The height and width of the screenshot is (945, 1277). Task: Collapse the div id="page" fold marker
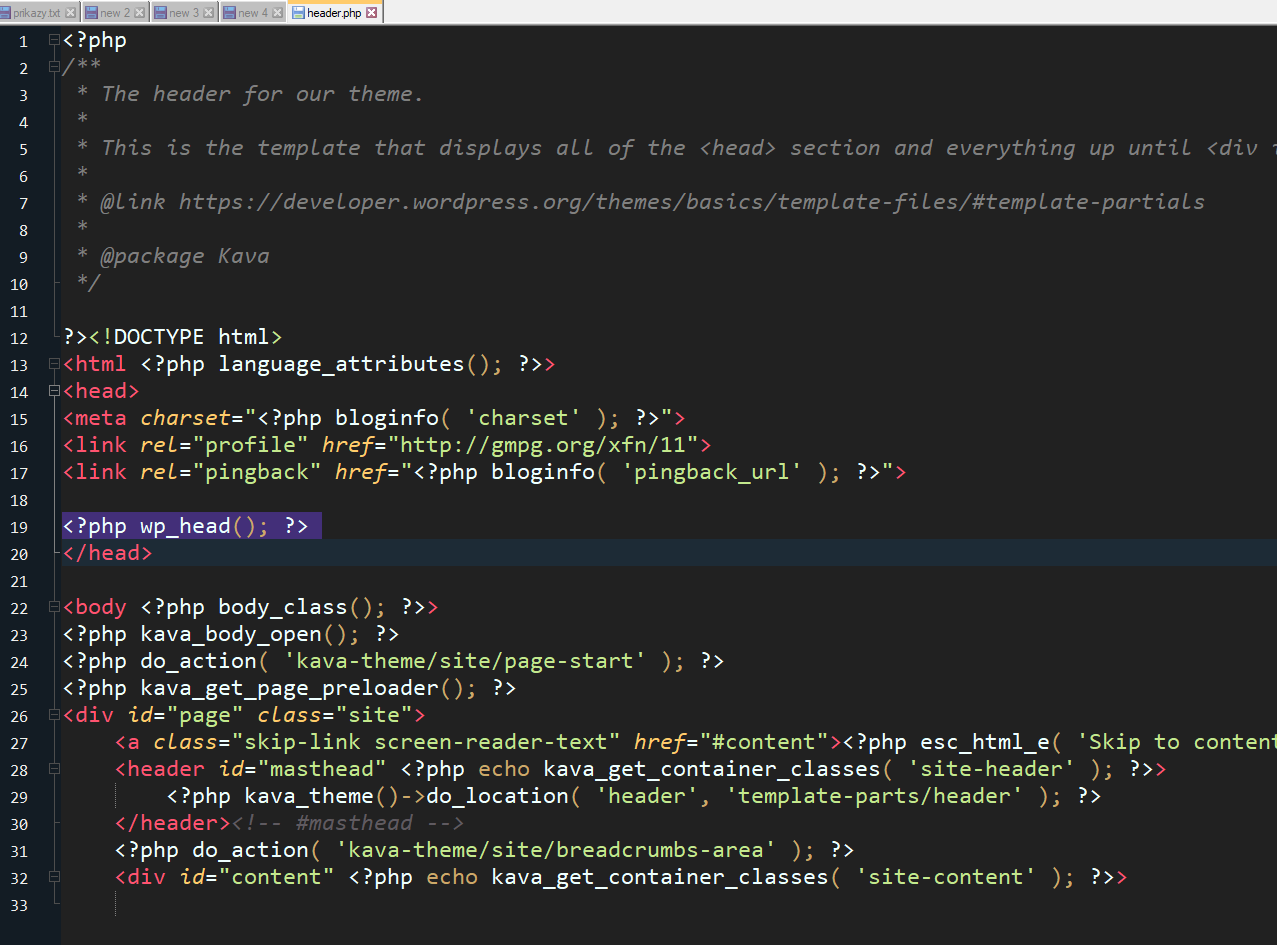54,716
